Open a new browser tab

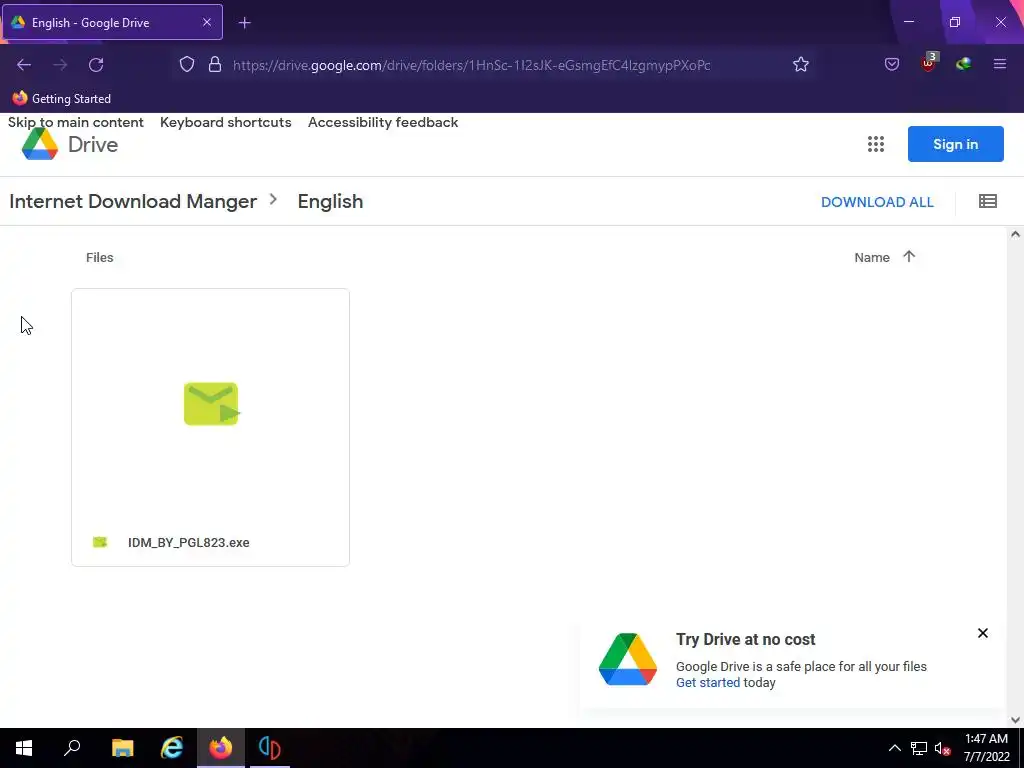pos(244,23)
